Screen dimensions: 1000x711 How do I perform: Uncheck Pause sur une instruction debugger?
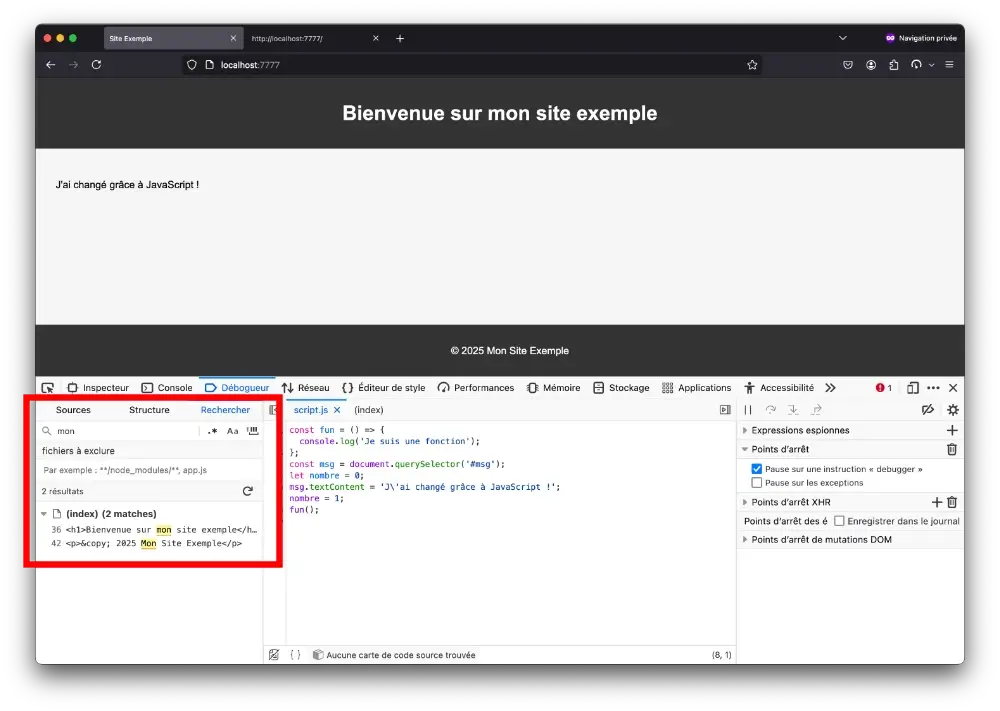(757, 469)
